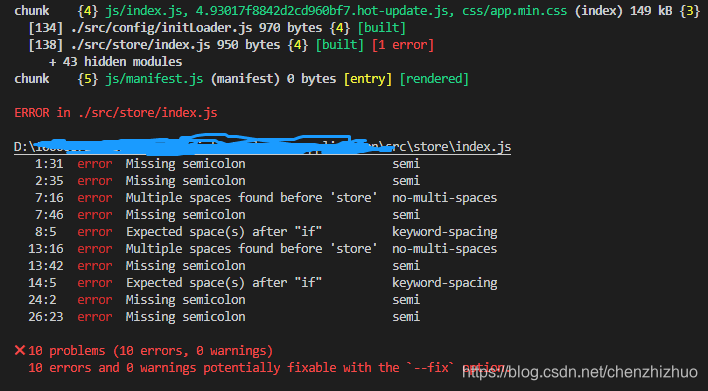Screen dimensions: 708x391
Task: Click '+ 43 hidden modules' line
Action: pyautogui.click(x=116, y=62)
